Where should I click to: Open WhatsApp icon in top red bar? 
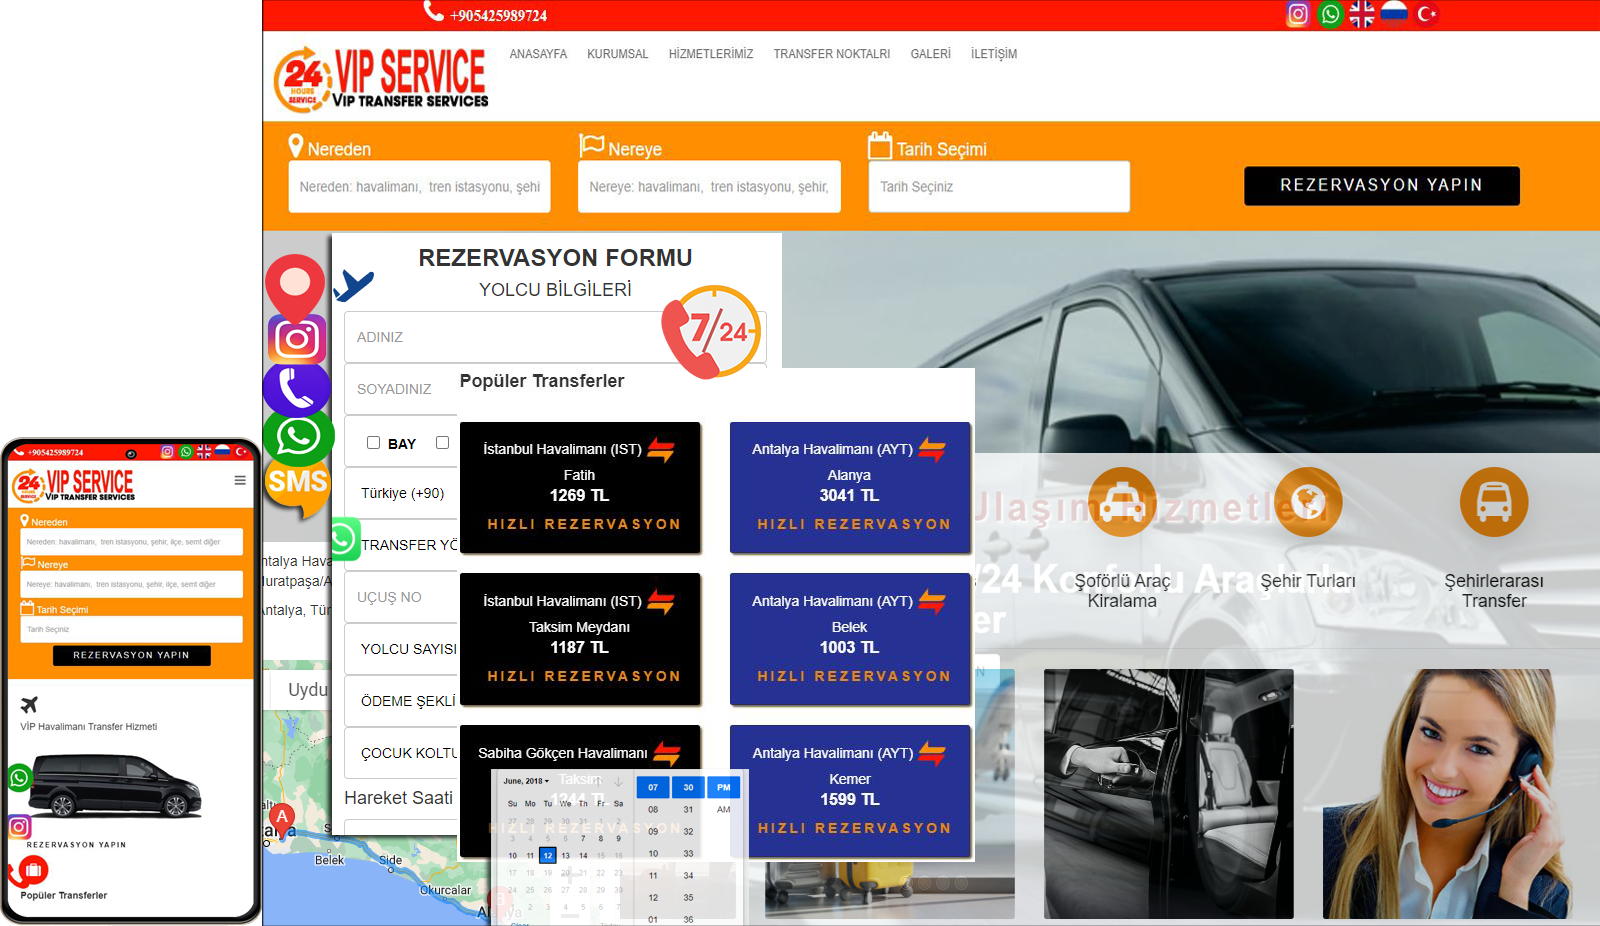[x=1330, y=14]
